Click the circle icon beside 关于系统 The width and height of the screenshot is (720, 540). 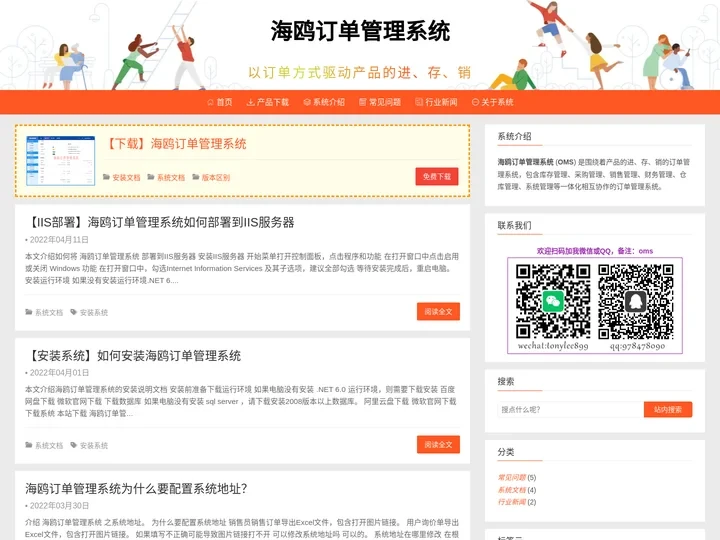[x=475, y=102]
